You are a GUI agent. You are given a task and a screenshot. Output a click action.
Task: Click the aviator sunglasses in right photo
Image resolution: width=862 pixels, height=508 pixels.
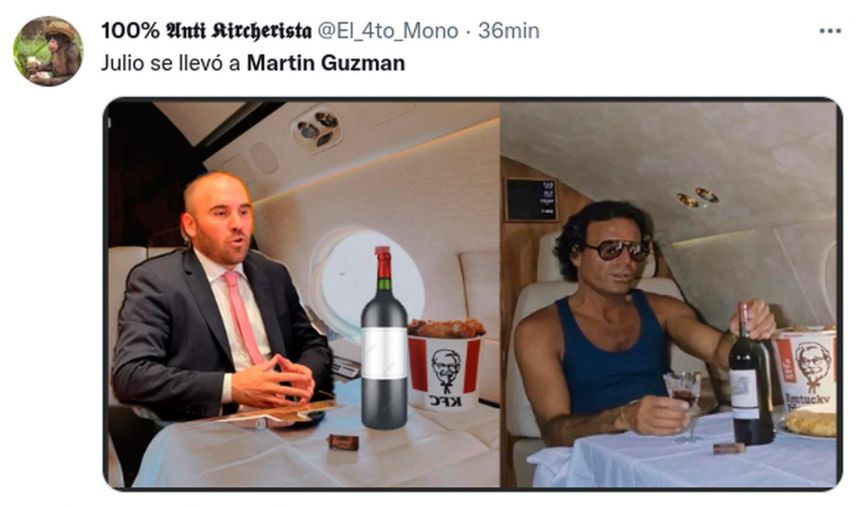(x=618, y=250)
